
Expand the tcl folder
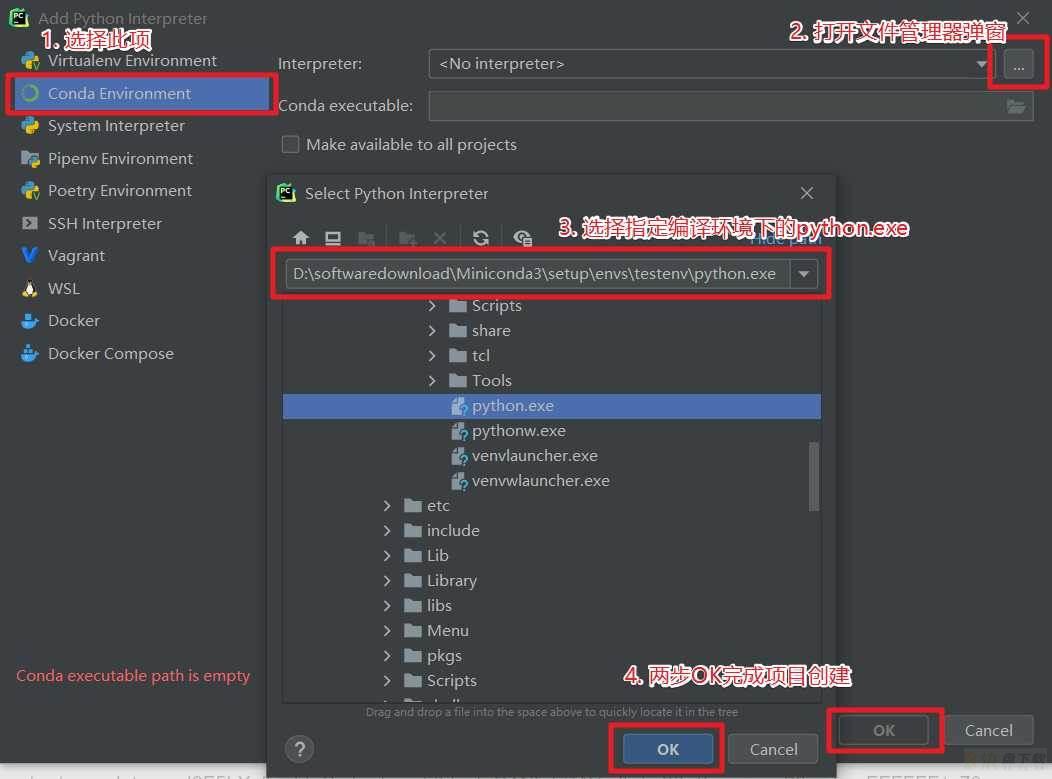[x=432, y=356]
